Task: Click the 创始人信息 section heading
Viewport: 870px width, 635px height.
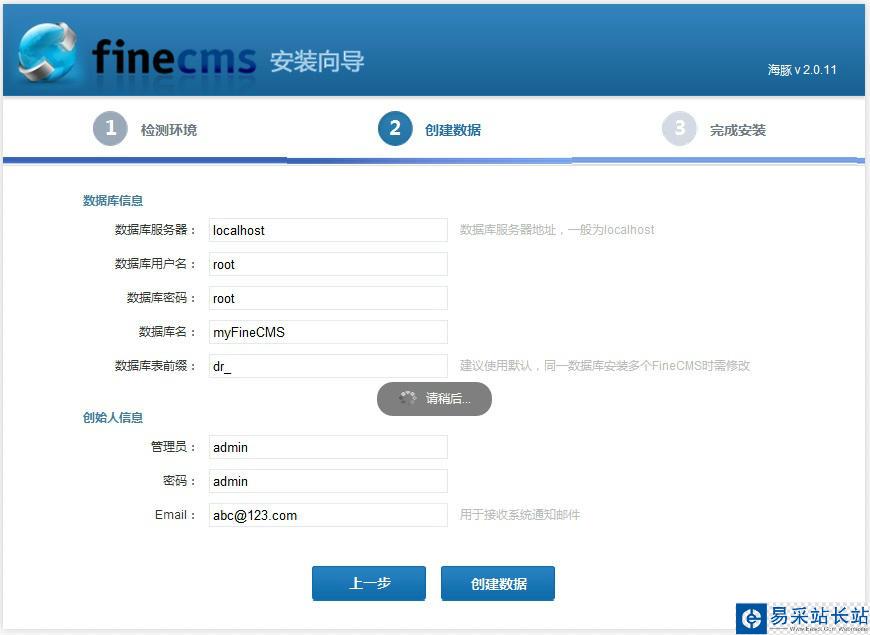Action: click(x=113, y=417)
